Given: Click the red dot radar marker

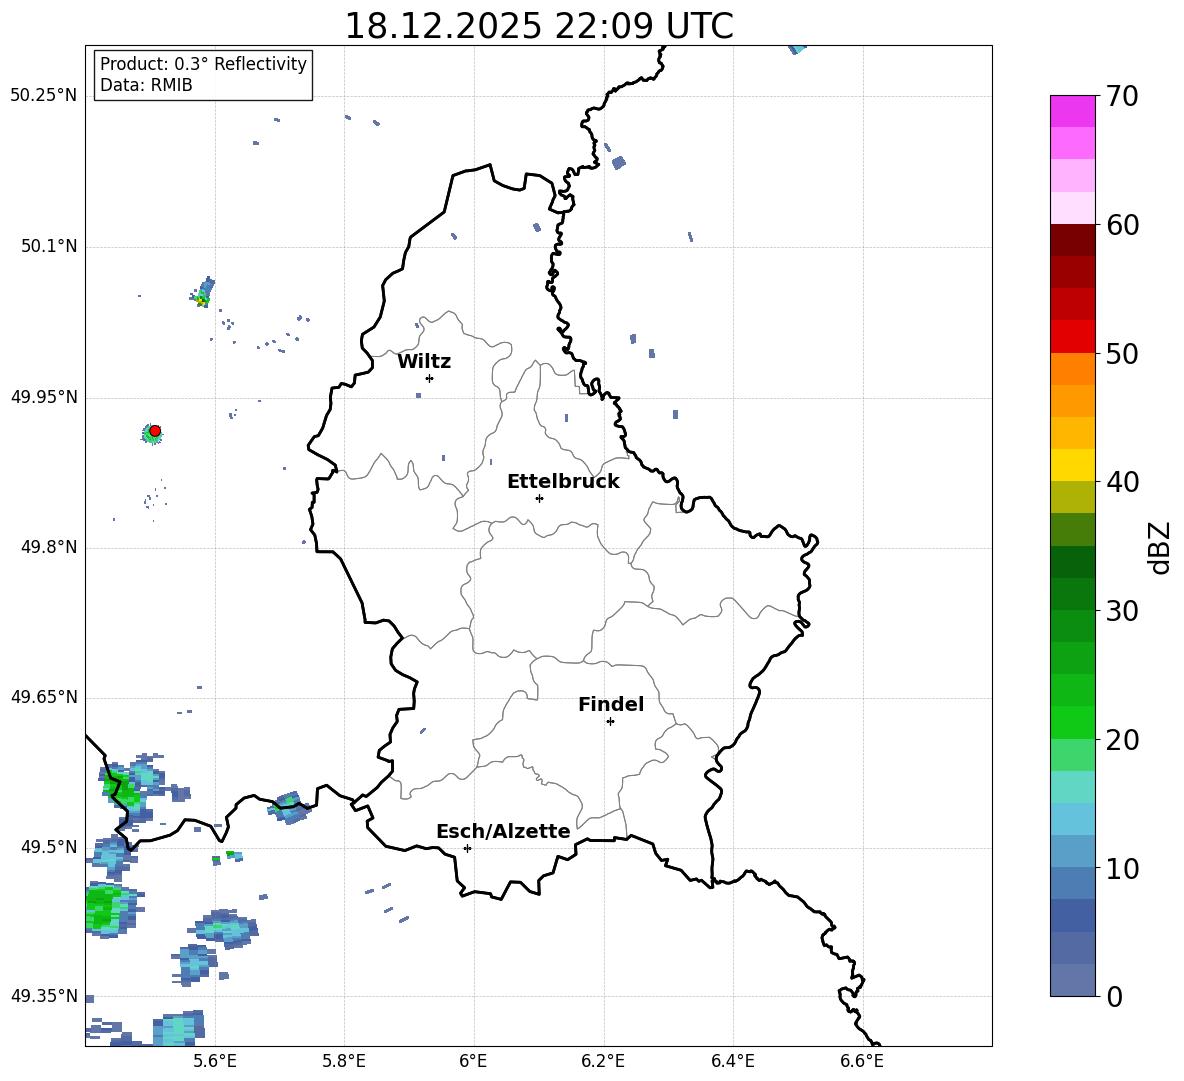Looking at the screenshot, I should [x=155, y=431].
